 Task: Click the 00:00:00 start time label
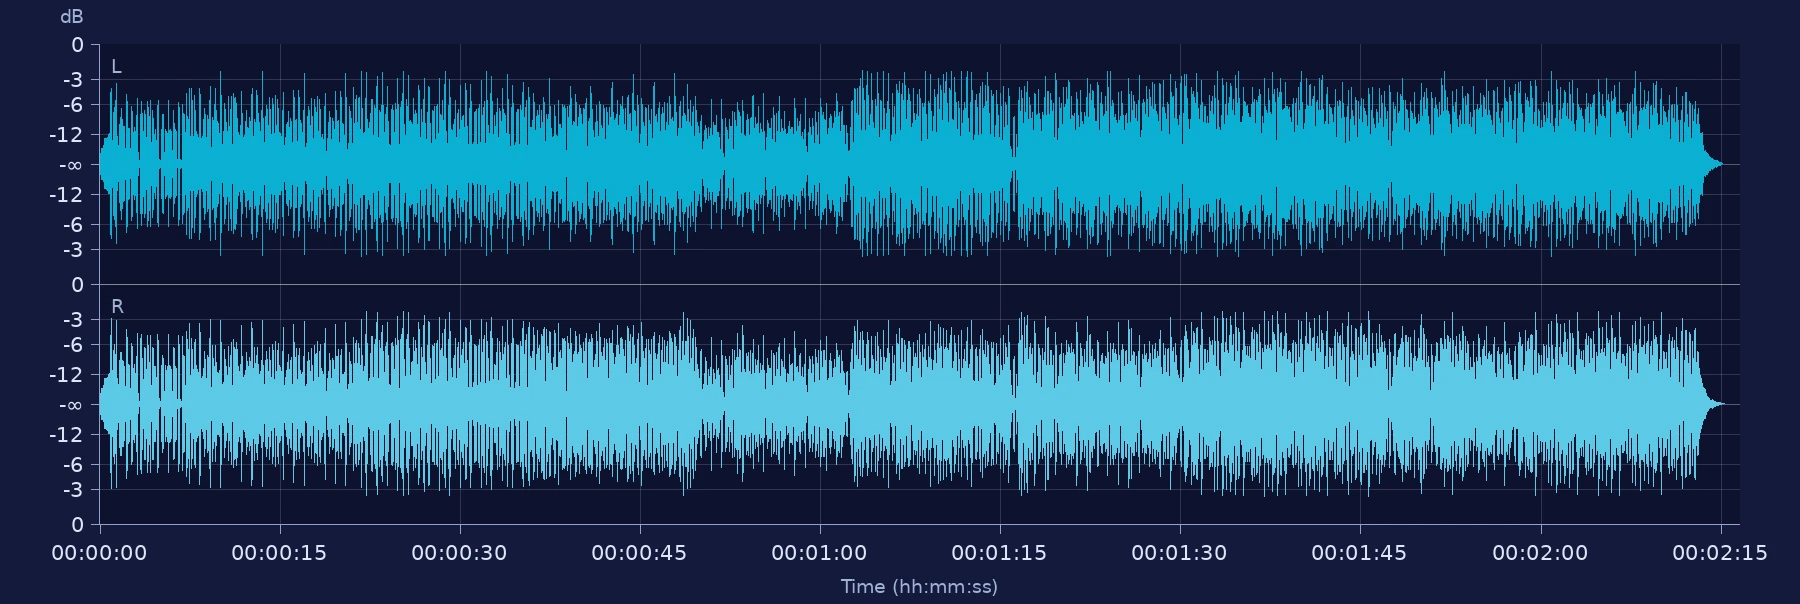99,553
